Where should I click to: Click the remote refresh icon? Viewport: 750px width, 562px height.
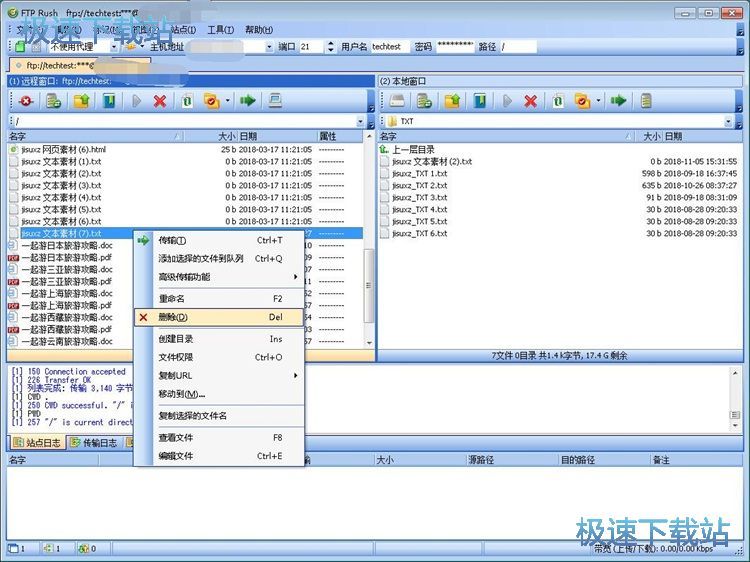click(187, 101)
